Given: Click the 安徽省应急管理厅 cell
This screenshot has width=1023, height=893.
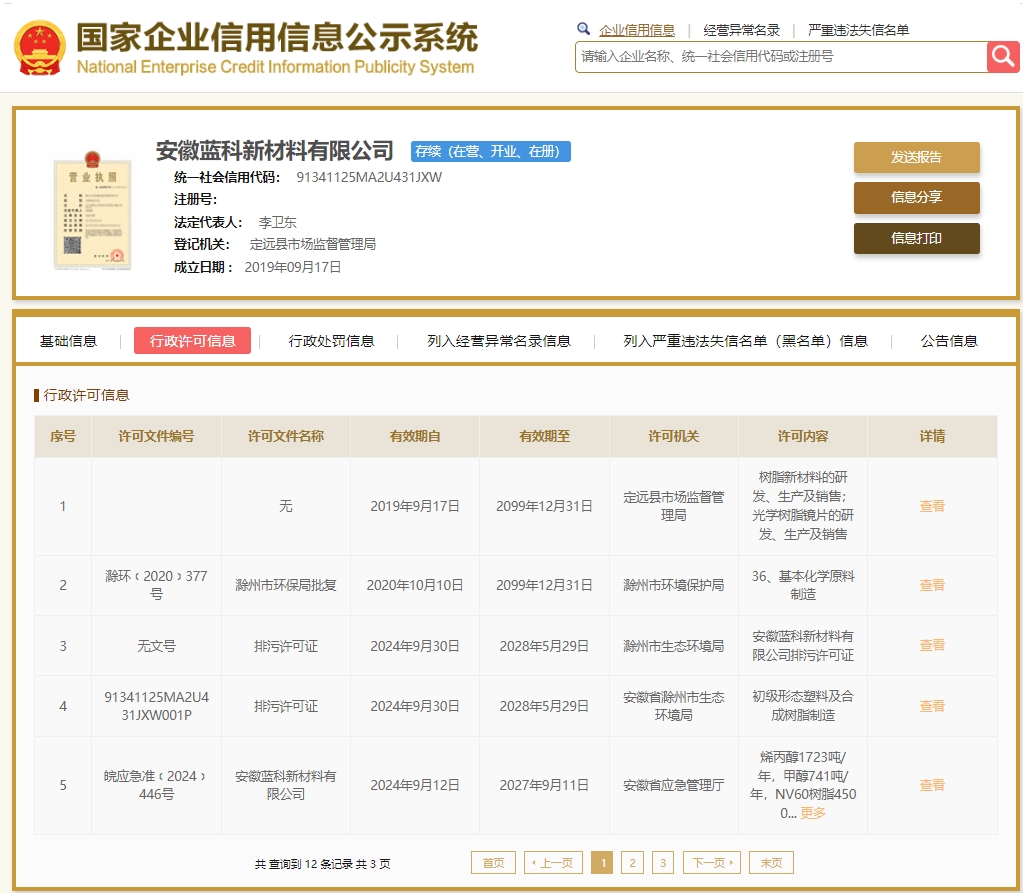Looking at the screenshot, I should coord(673,785).
